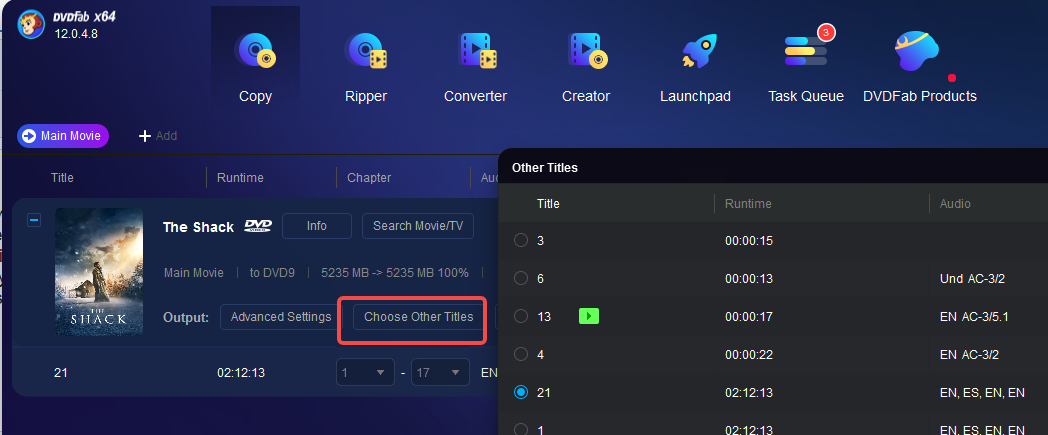
Task: Preview title 13 with green play icon
Action: (x=589, y=316)
